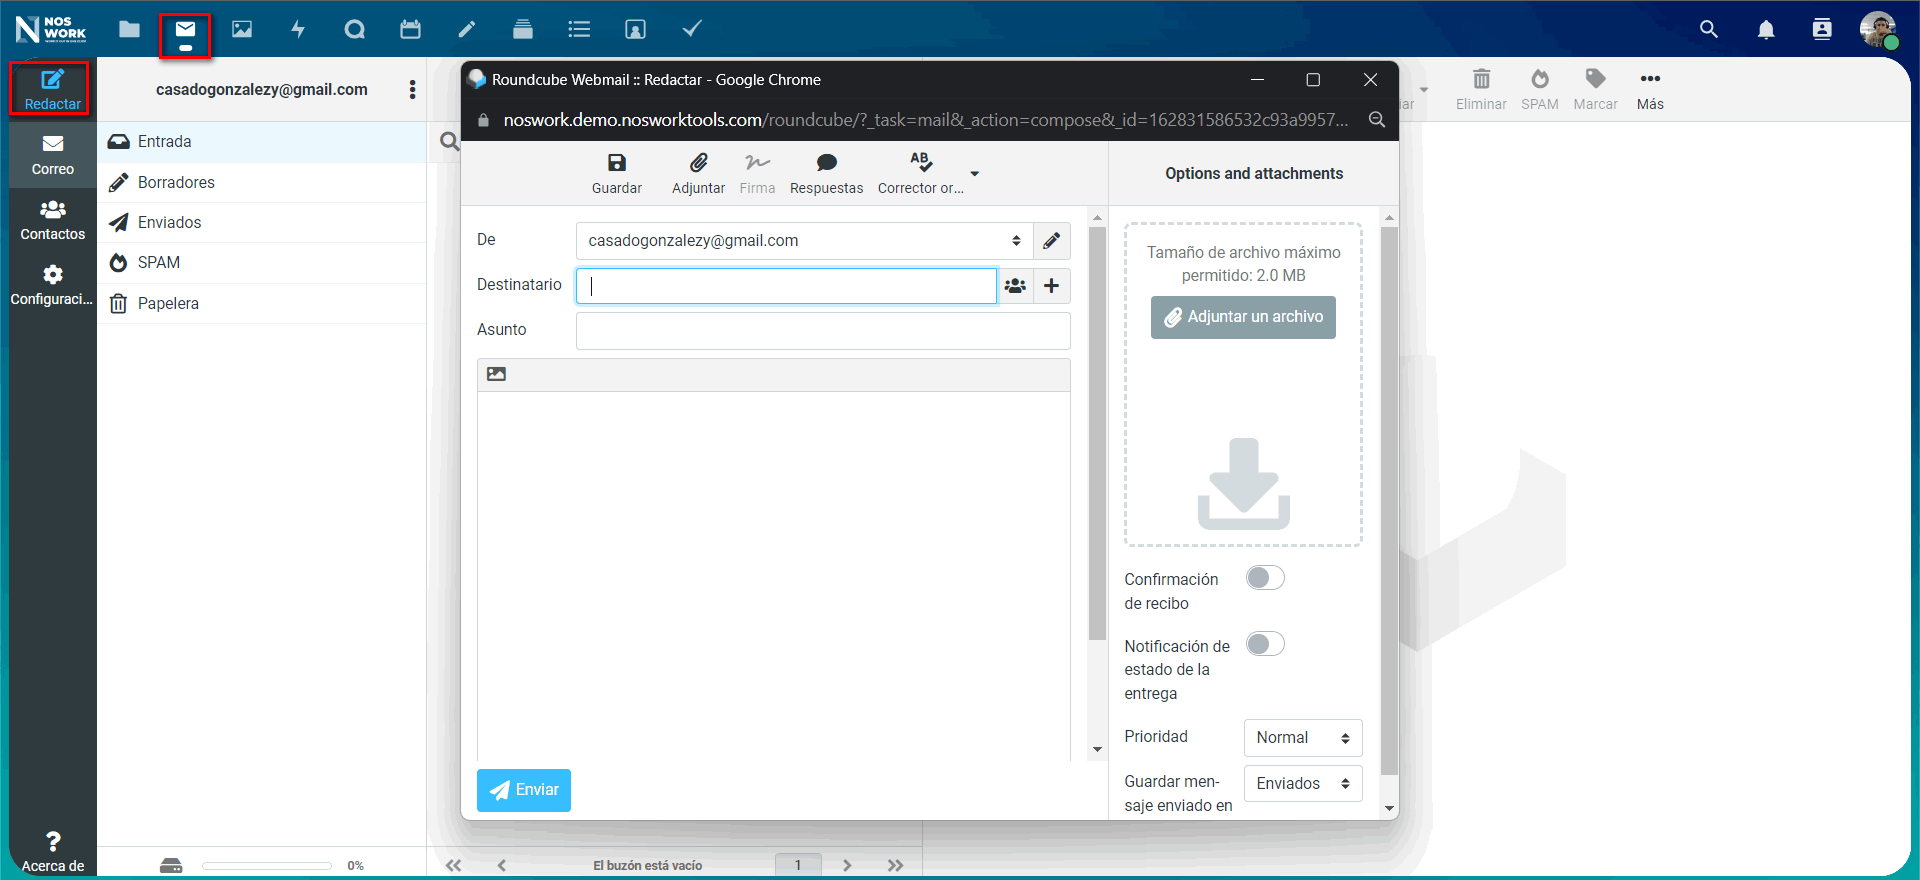
Task: Click the compose form vertical scrollbar
Action: [x=1097, y=433]
